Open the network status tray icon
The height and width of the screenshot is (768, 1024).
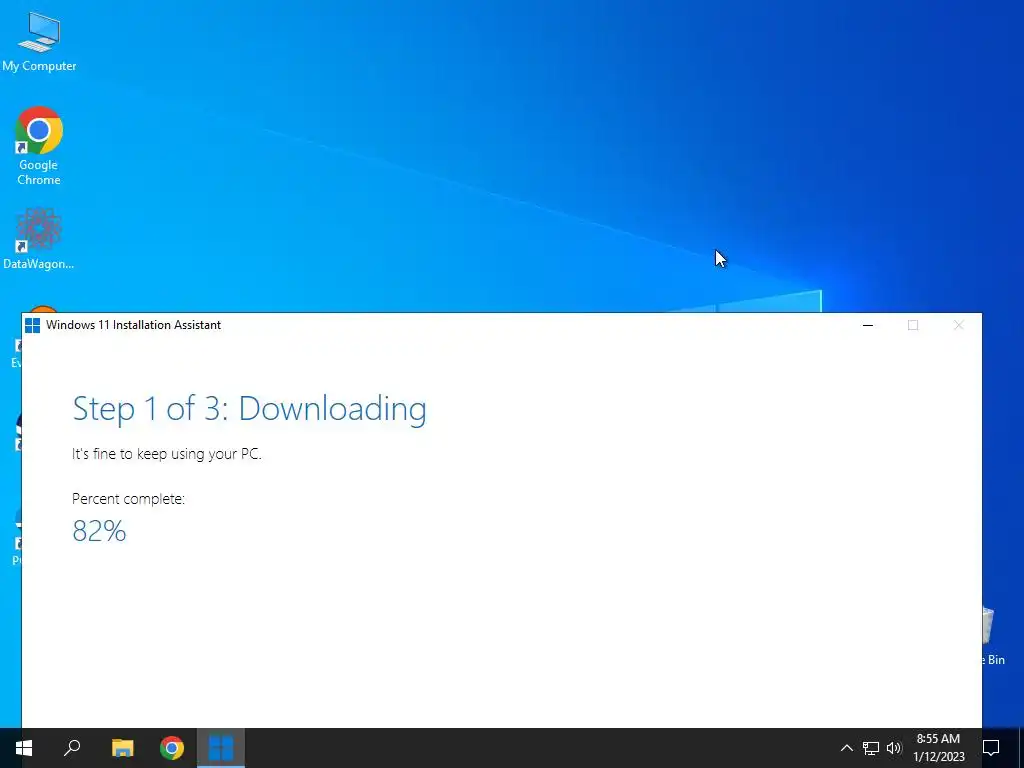[871, 748]
